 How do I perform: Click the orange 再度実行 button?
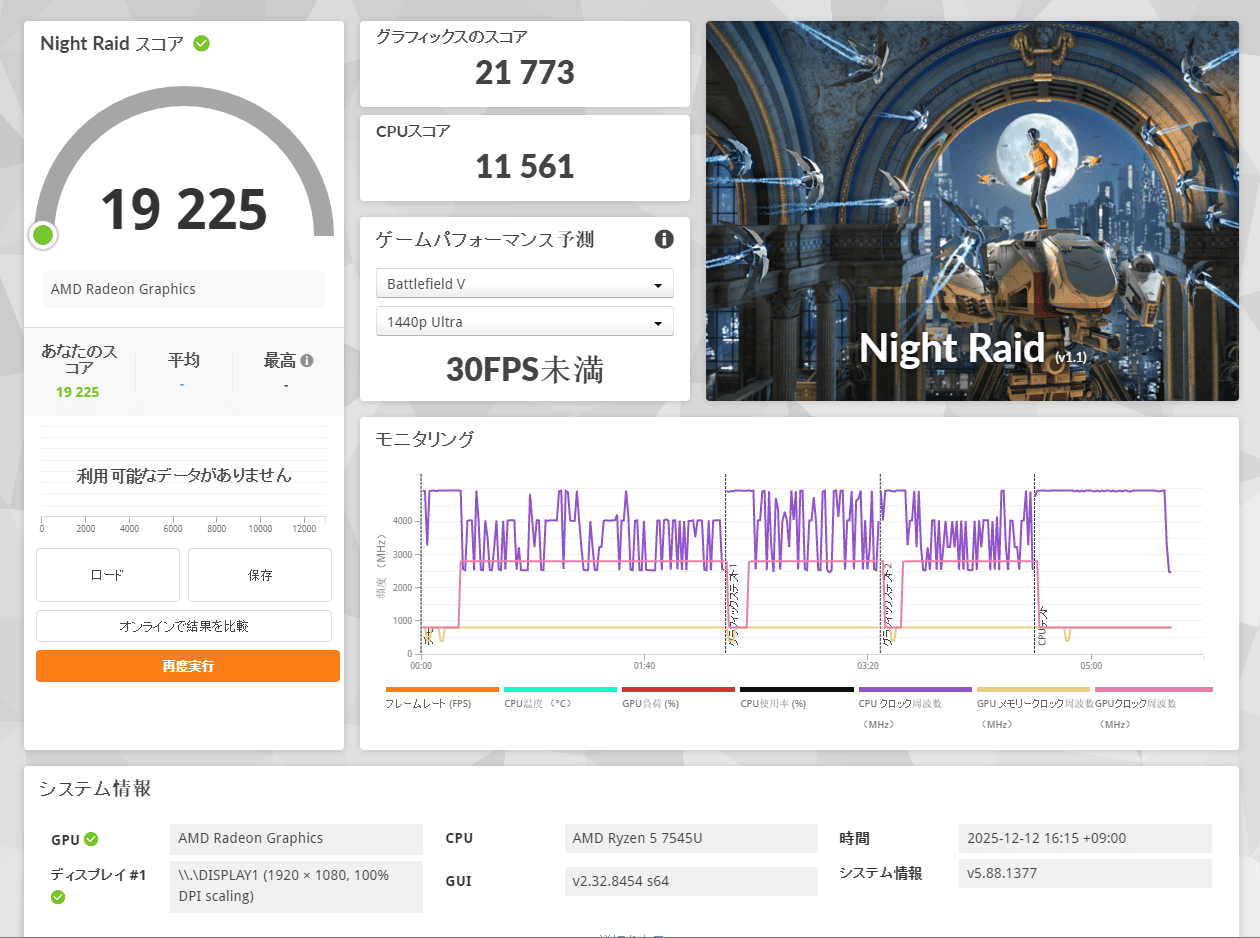(188, 666)
